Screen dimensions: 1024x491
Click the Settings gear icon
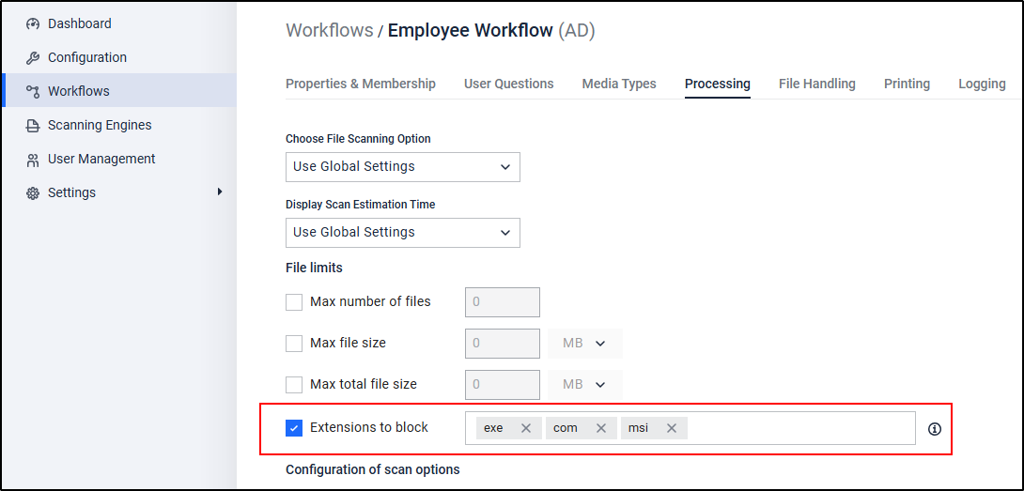click(x=33, y=193)
